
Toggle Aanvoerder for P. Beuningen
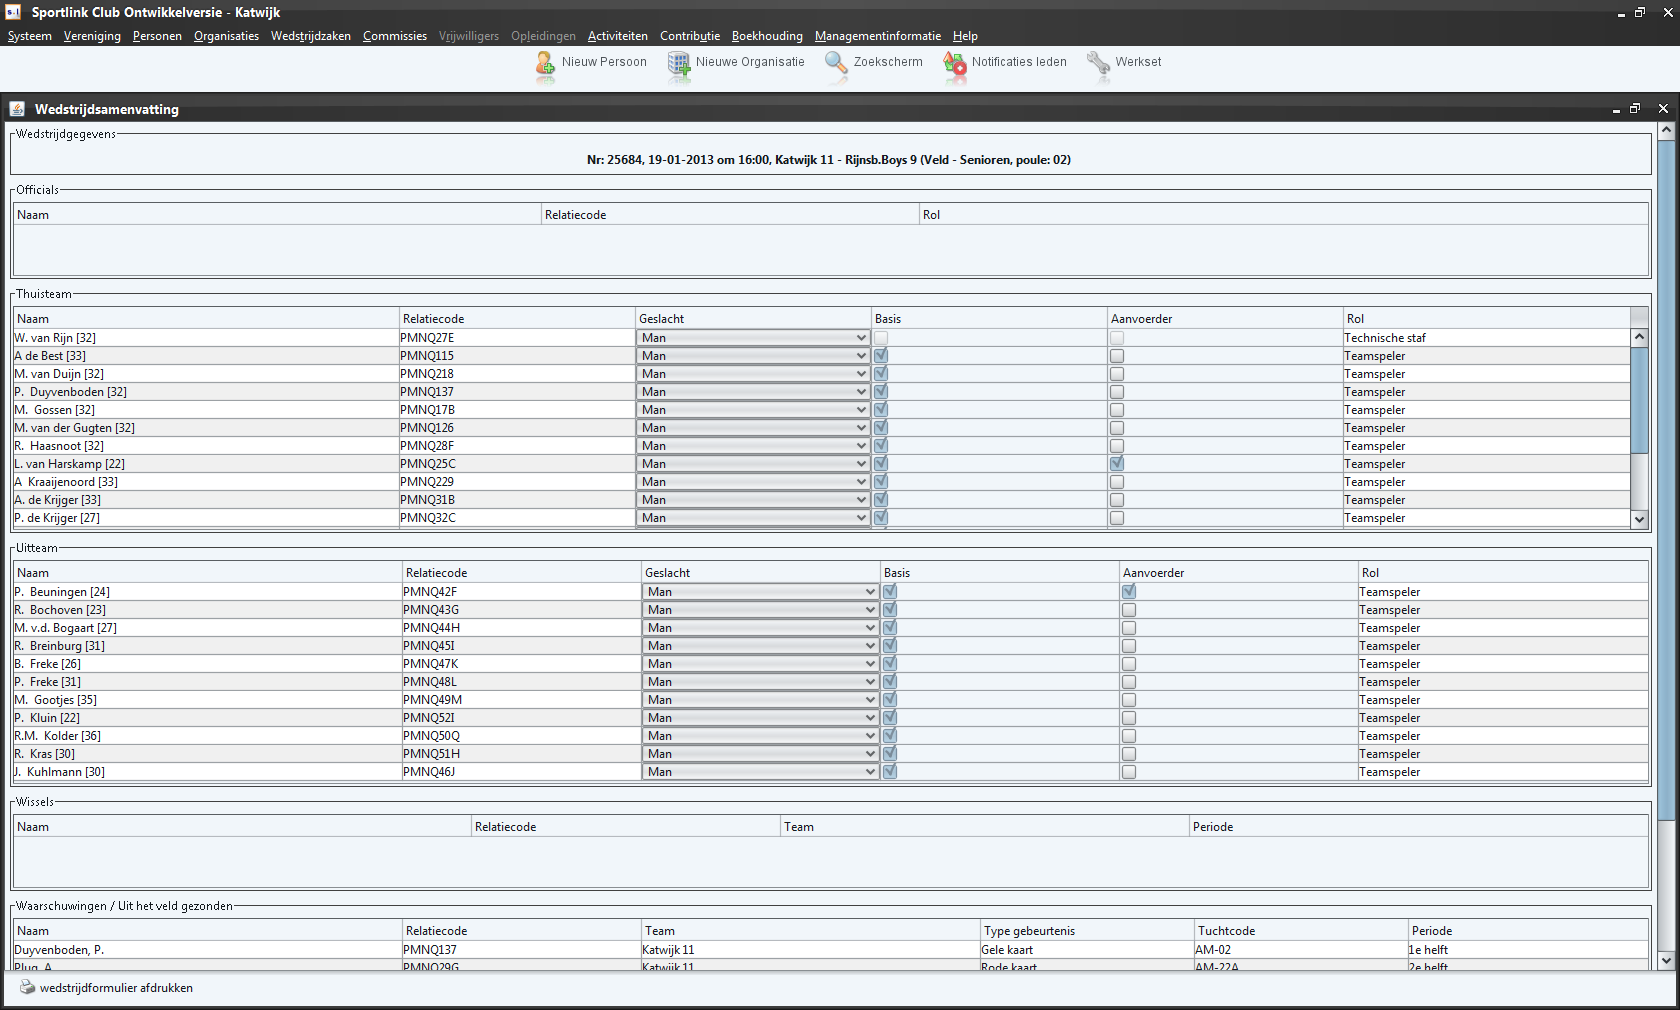click(1129, 592)
